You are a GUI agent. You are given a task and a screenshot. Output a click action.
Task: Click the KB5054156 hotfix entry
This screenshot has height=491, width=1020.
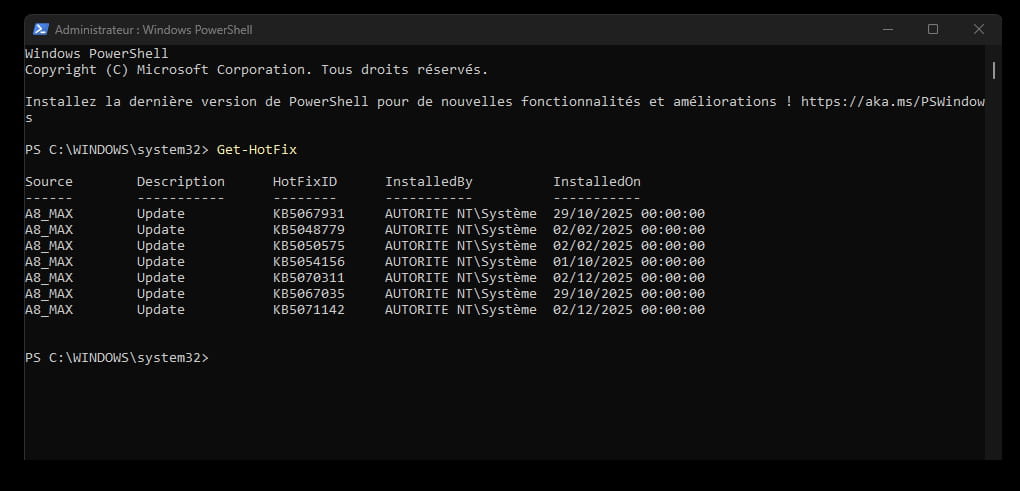tap(308, 262)
